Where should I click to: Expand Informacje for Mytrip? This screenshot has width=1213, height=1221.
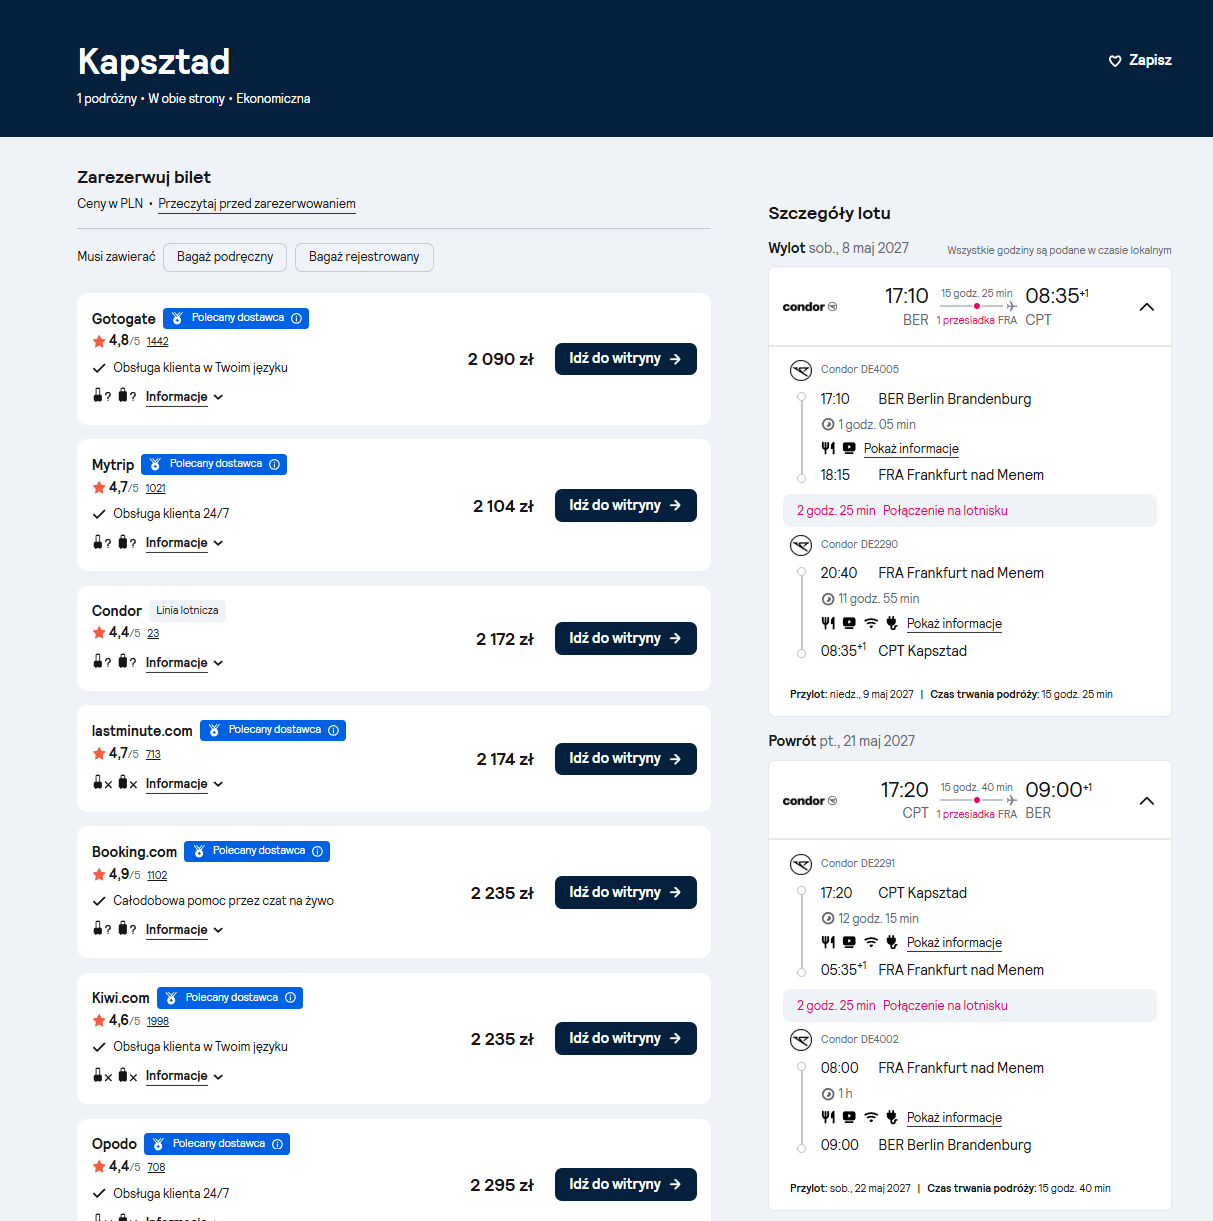coord(185,543)
